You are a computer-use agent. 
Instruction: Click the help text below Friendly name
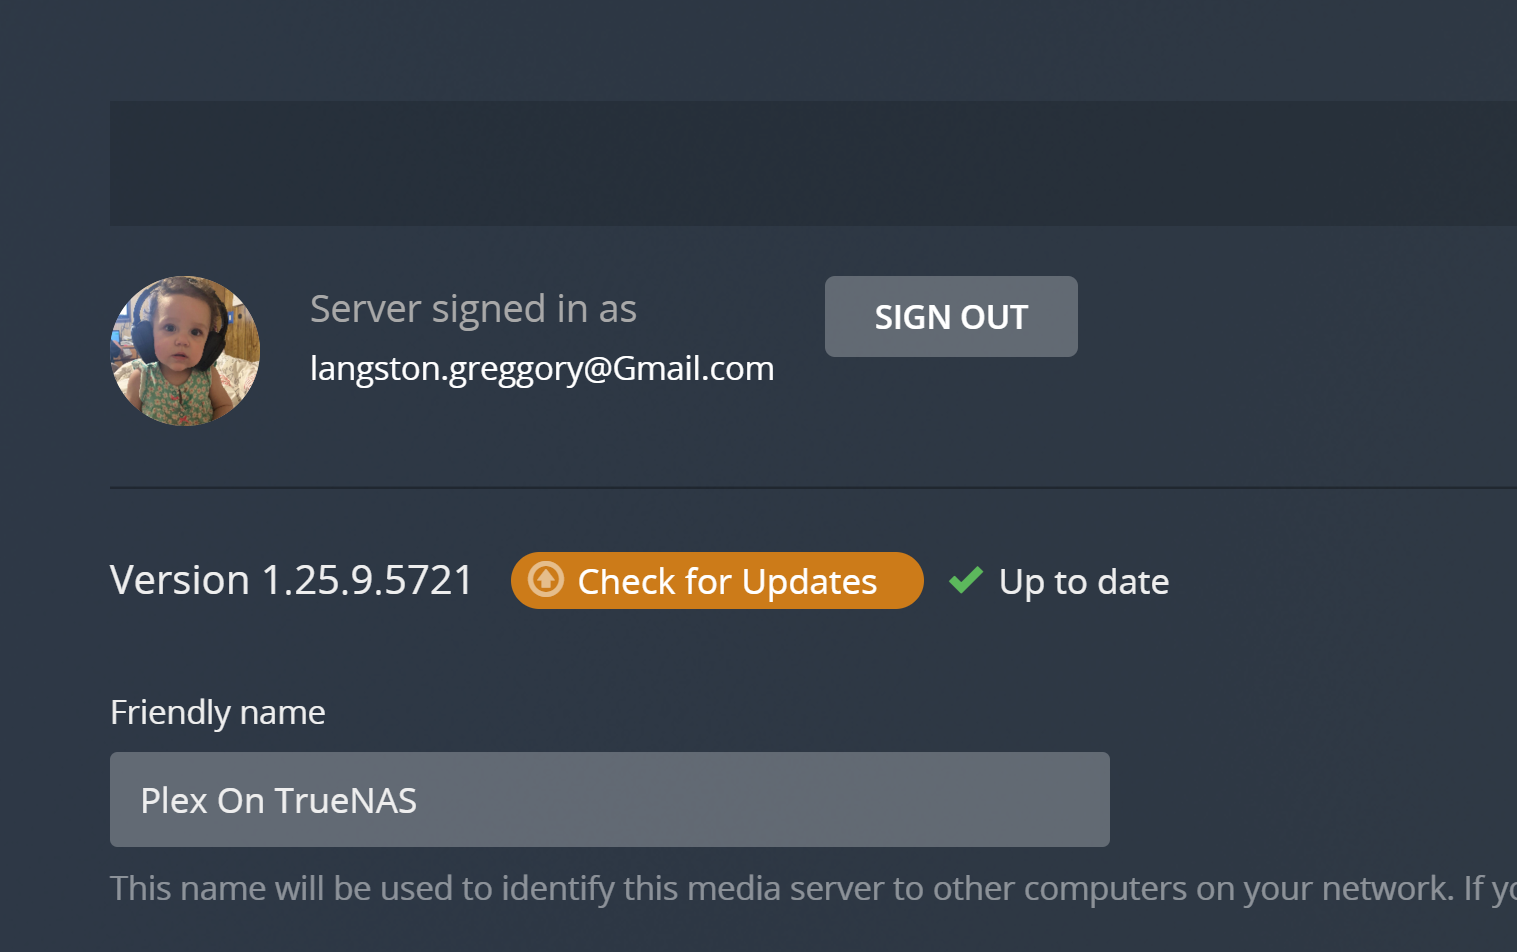point(780,888)
